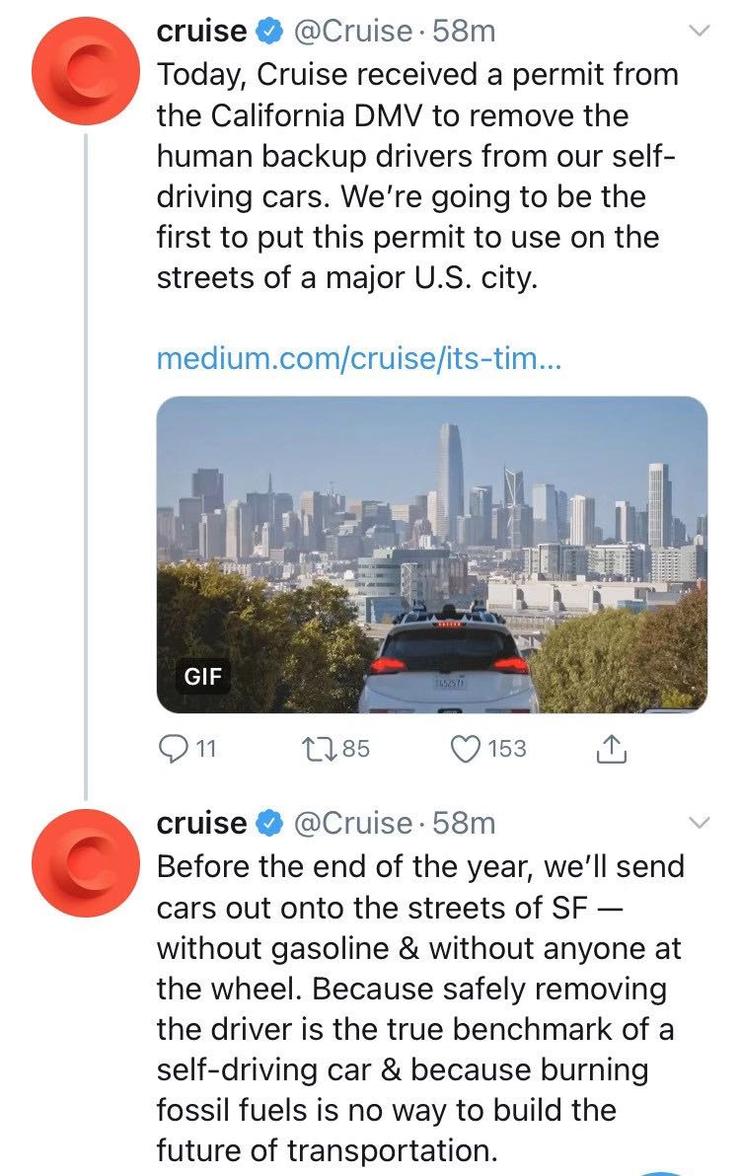Open the @Cruise handle on first tweet
Image resolution: width=740 pixels, height=1176 pixels.
point(352,31)
